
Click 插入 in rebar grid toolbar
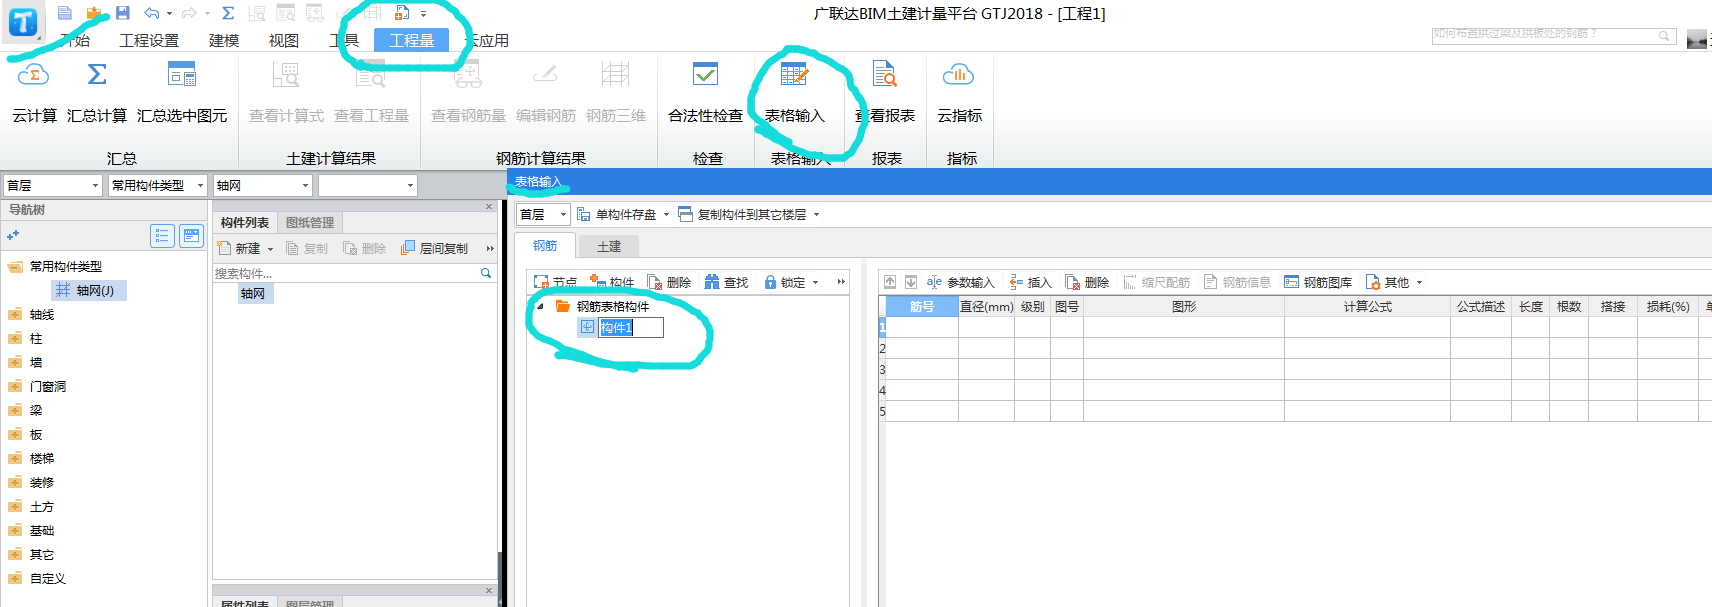click(x=1030, y=283)
